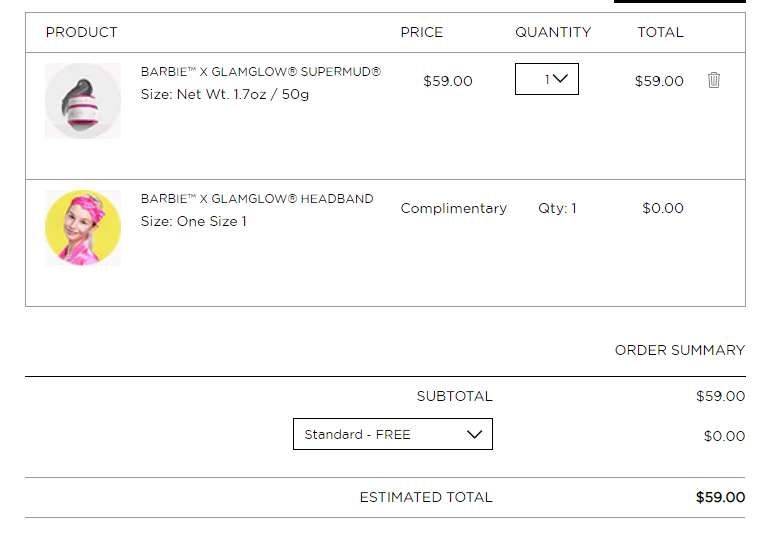
Task: Click the Complimentary price label
Action: click(x=453, y=209)
